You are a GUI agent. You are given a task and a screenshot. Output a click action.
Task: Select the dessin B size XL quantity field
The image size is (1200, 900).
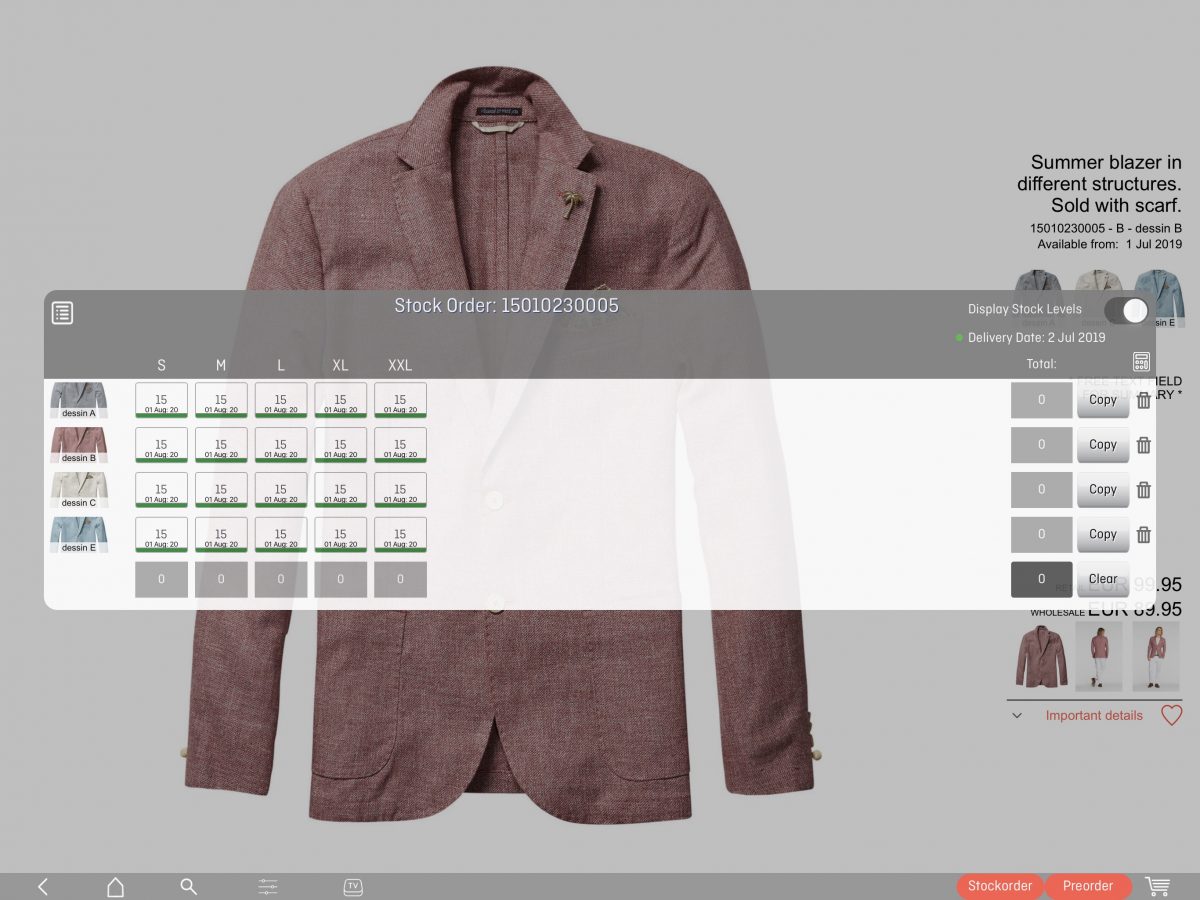click(x=340, y=445)
